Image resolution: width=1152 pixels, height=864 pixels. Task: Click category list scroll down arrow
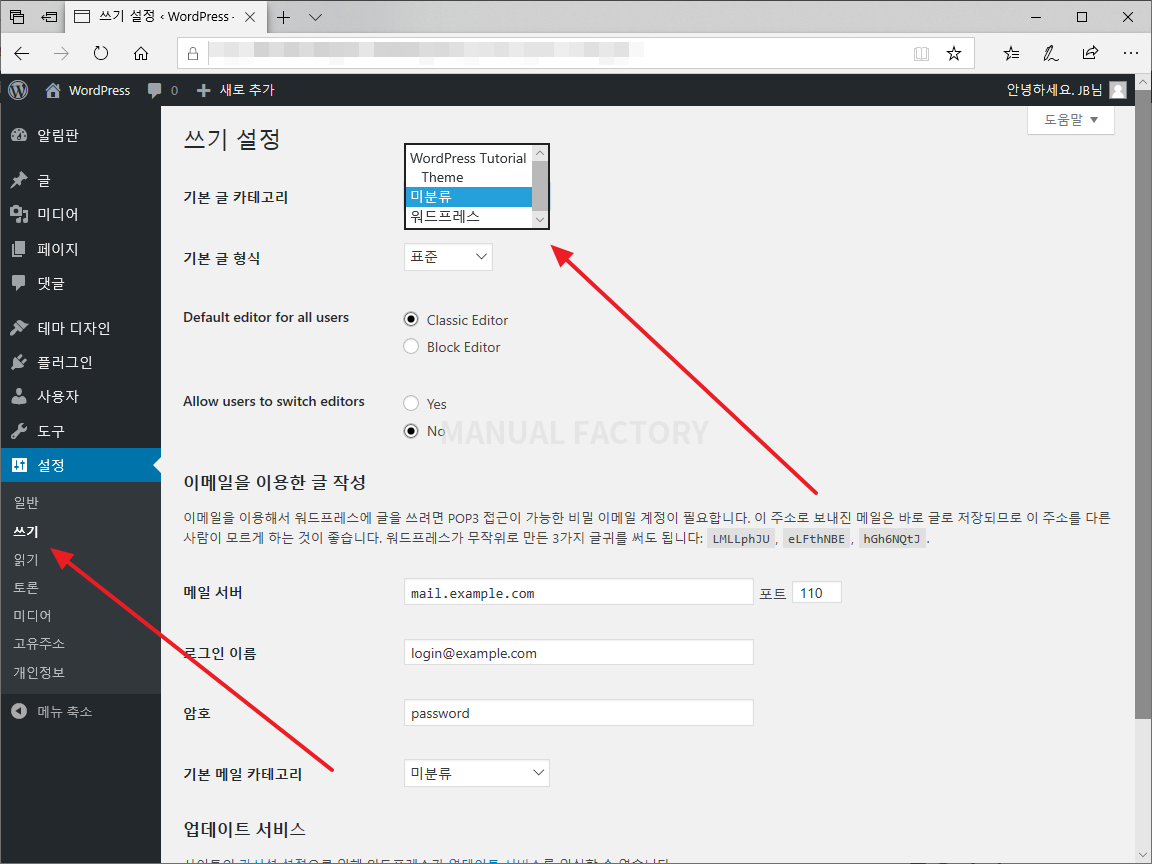coord(540,220)
